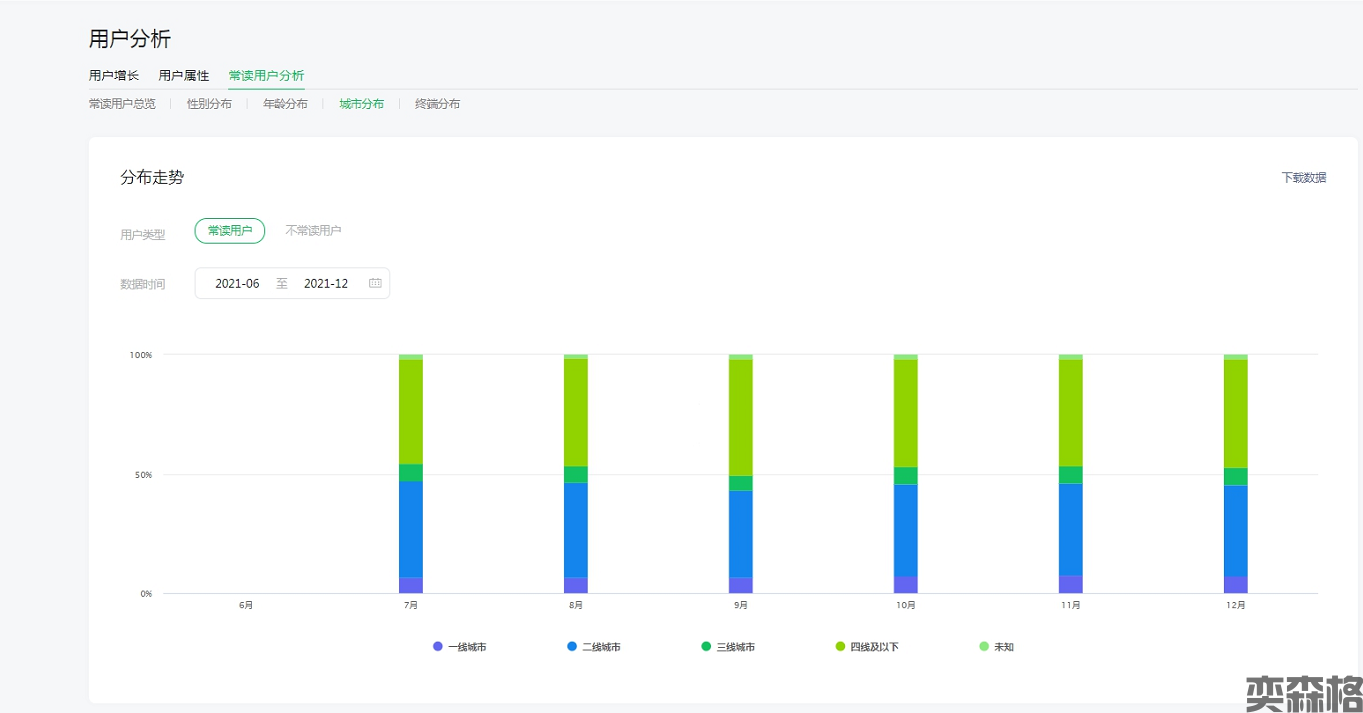Switch to 用户属性 tab

coord(184,75)
